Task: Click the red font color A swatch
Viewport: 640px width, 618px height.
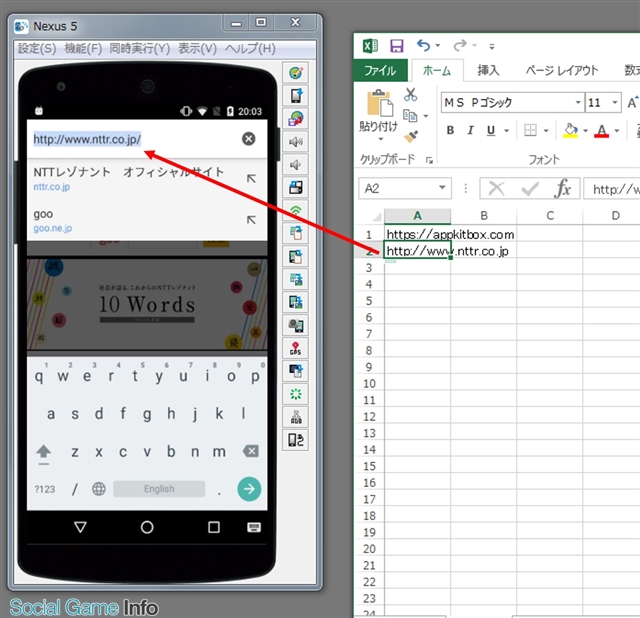Action: 602,131
